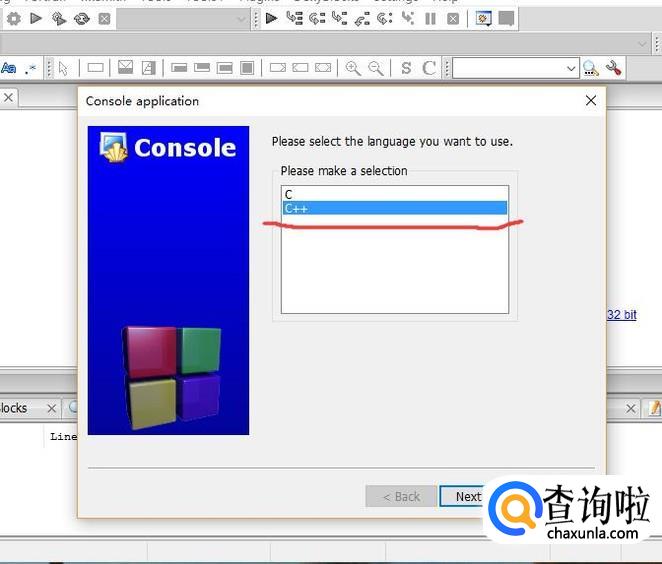Click the Zoom out magnifier icon
Viewport: 662px width, 564px height.
pos(376,68)
